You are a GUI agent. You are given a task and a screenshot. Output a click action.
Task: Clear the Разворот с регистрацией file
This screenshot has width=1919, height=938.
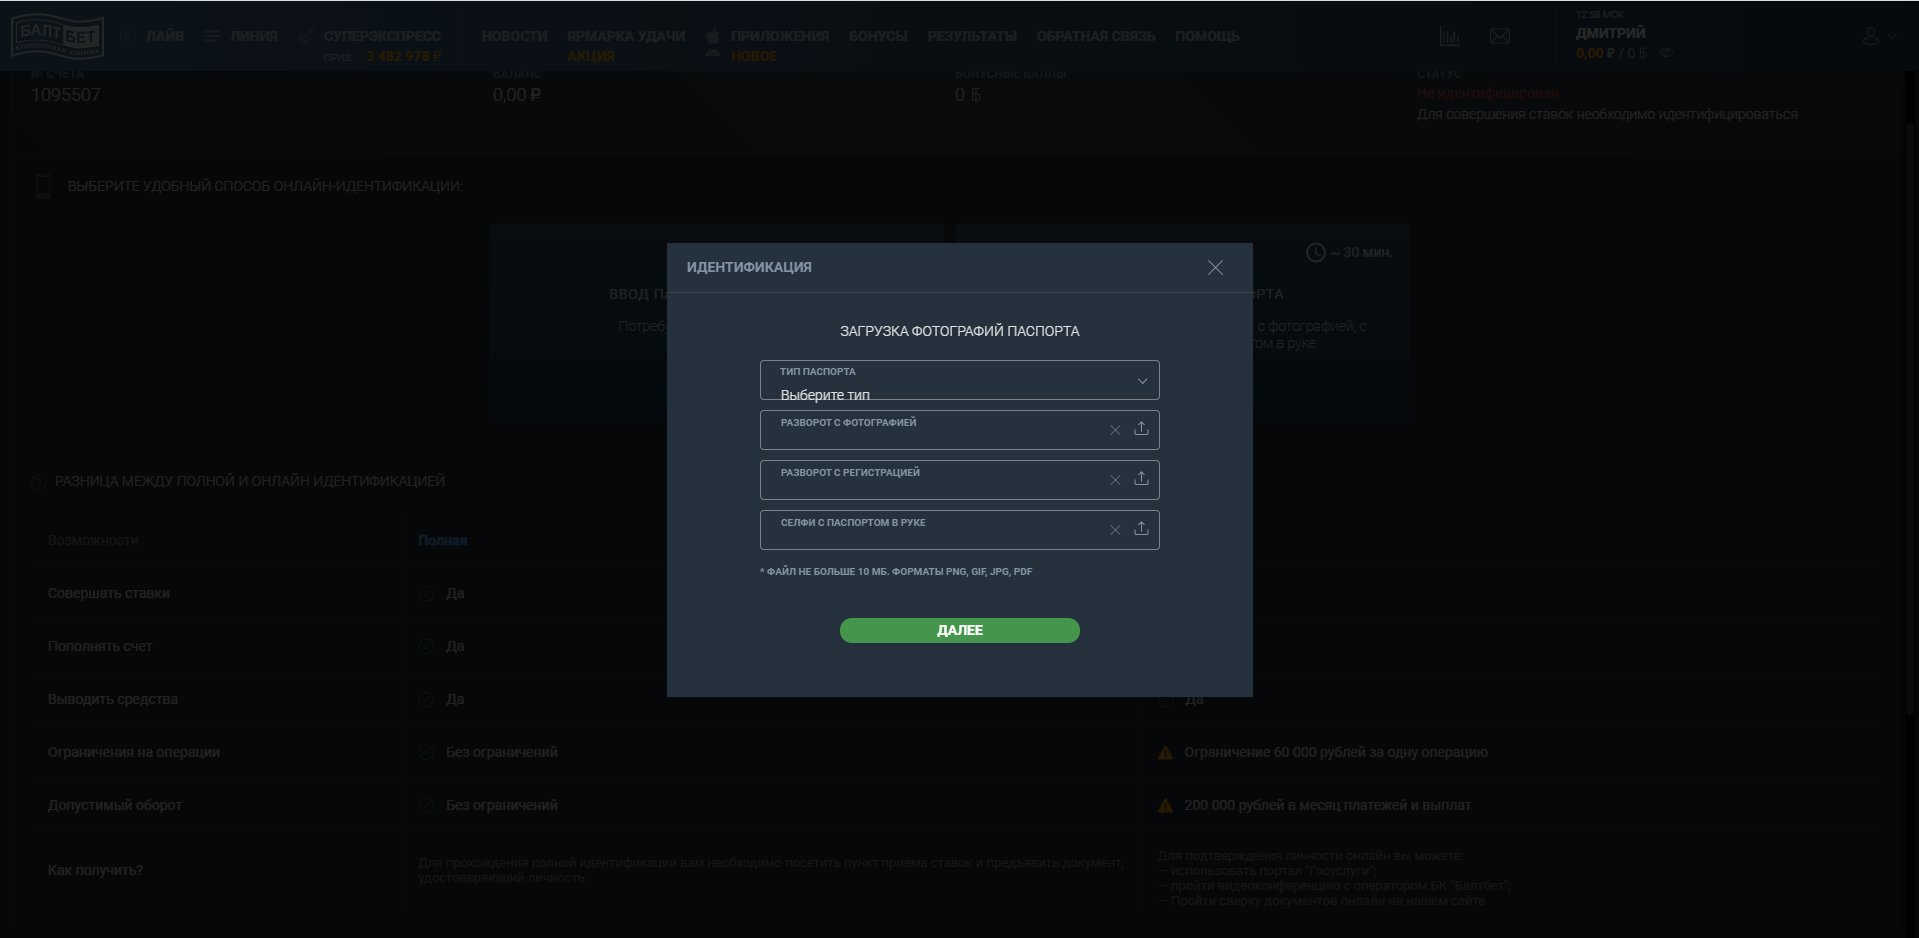[1115, 480]
